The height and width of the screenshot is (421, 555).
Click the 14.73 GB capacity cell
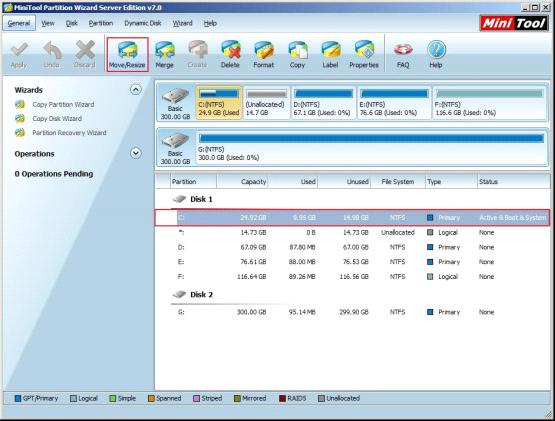pyautogui.click(x=253, y=232)
